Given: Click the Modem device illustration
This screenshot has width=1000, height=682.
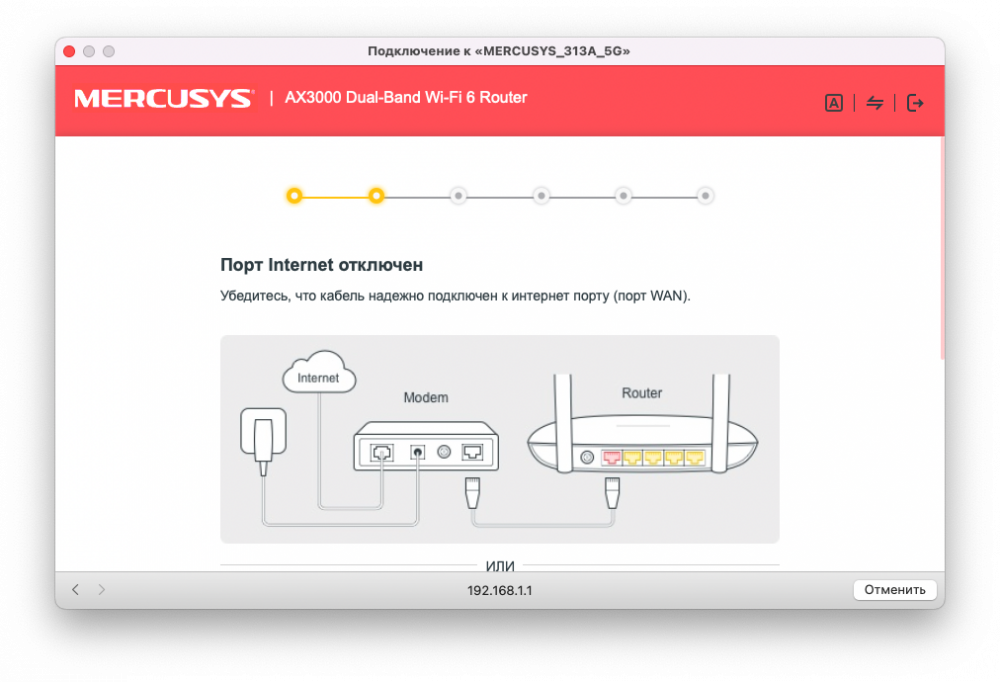Looking at the screenshot, I should tap(425, 452).
